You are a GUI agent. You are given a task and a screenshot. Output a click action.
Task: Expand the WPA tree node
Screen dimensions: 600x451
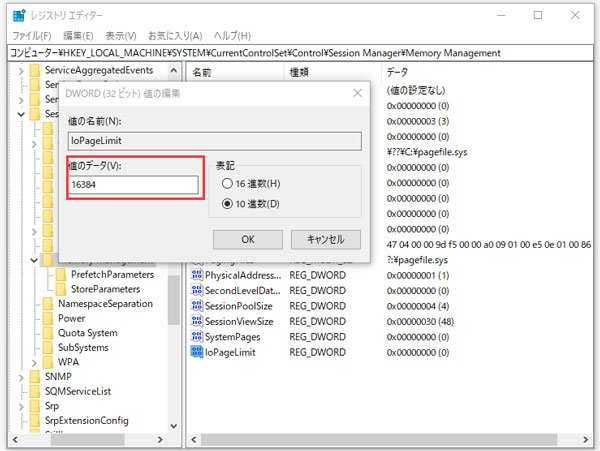(34, 363)
